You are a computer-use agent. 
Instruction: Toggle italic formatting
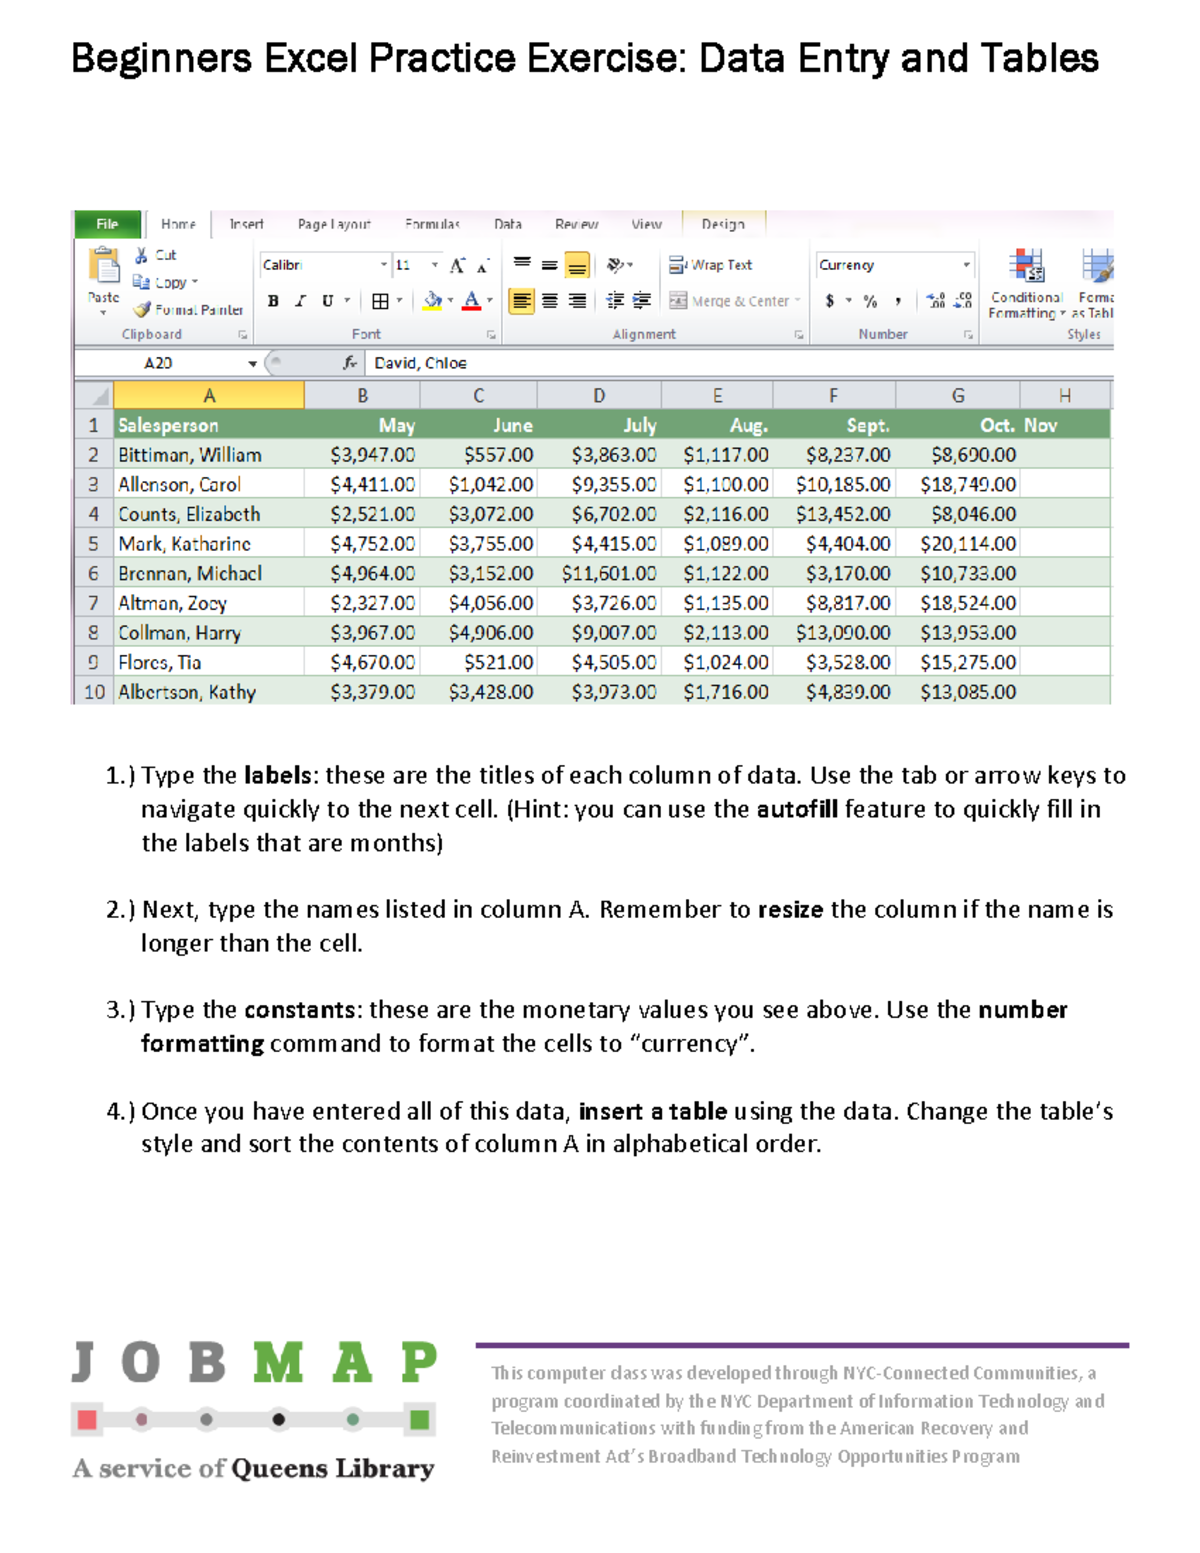coord(300,300)
